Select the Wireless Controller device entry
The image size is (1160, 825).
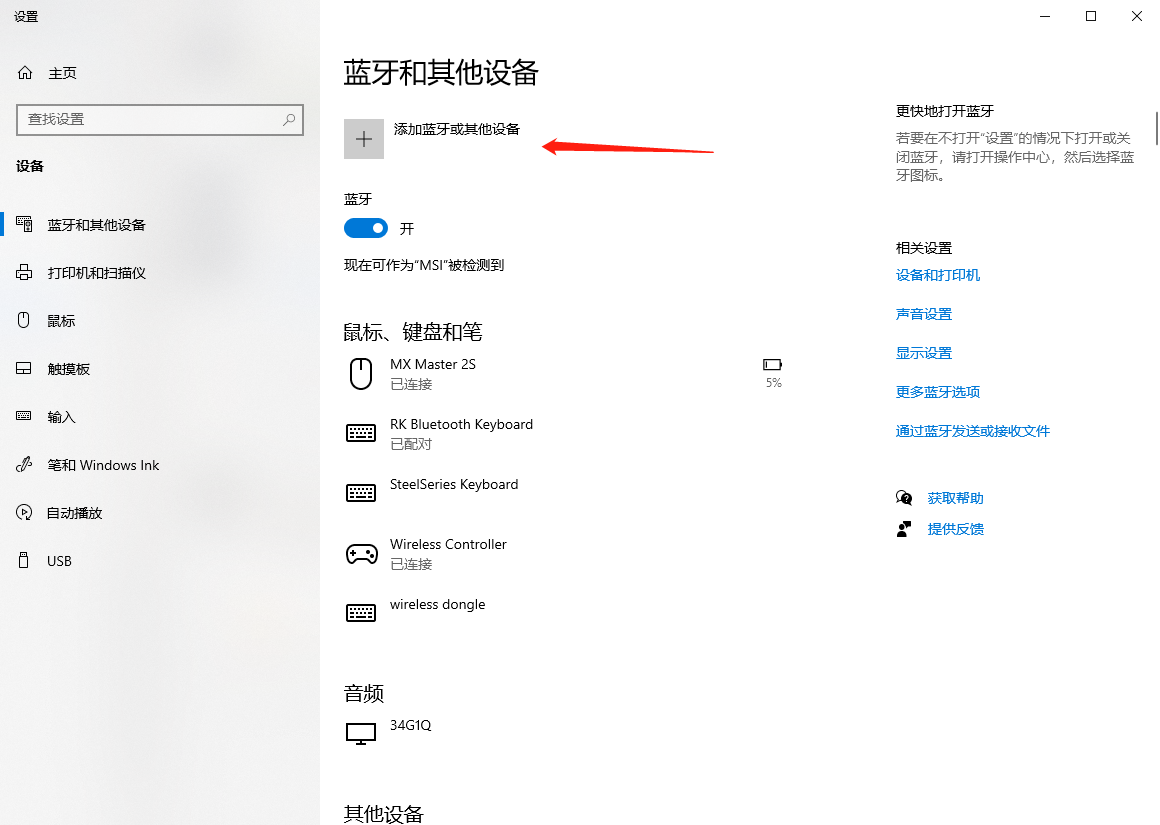click(x=448, y=553)
